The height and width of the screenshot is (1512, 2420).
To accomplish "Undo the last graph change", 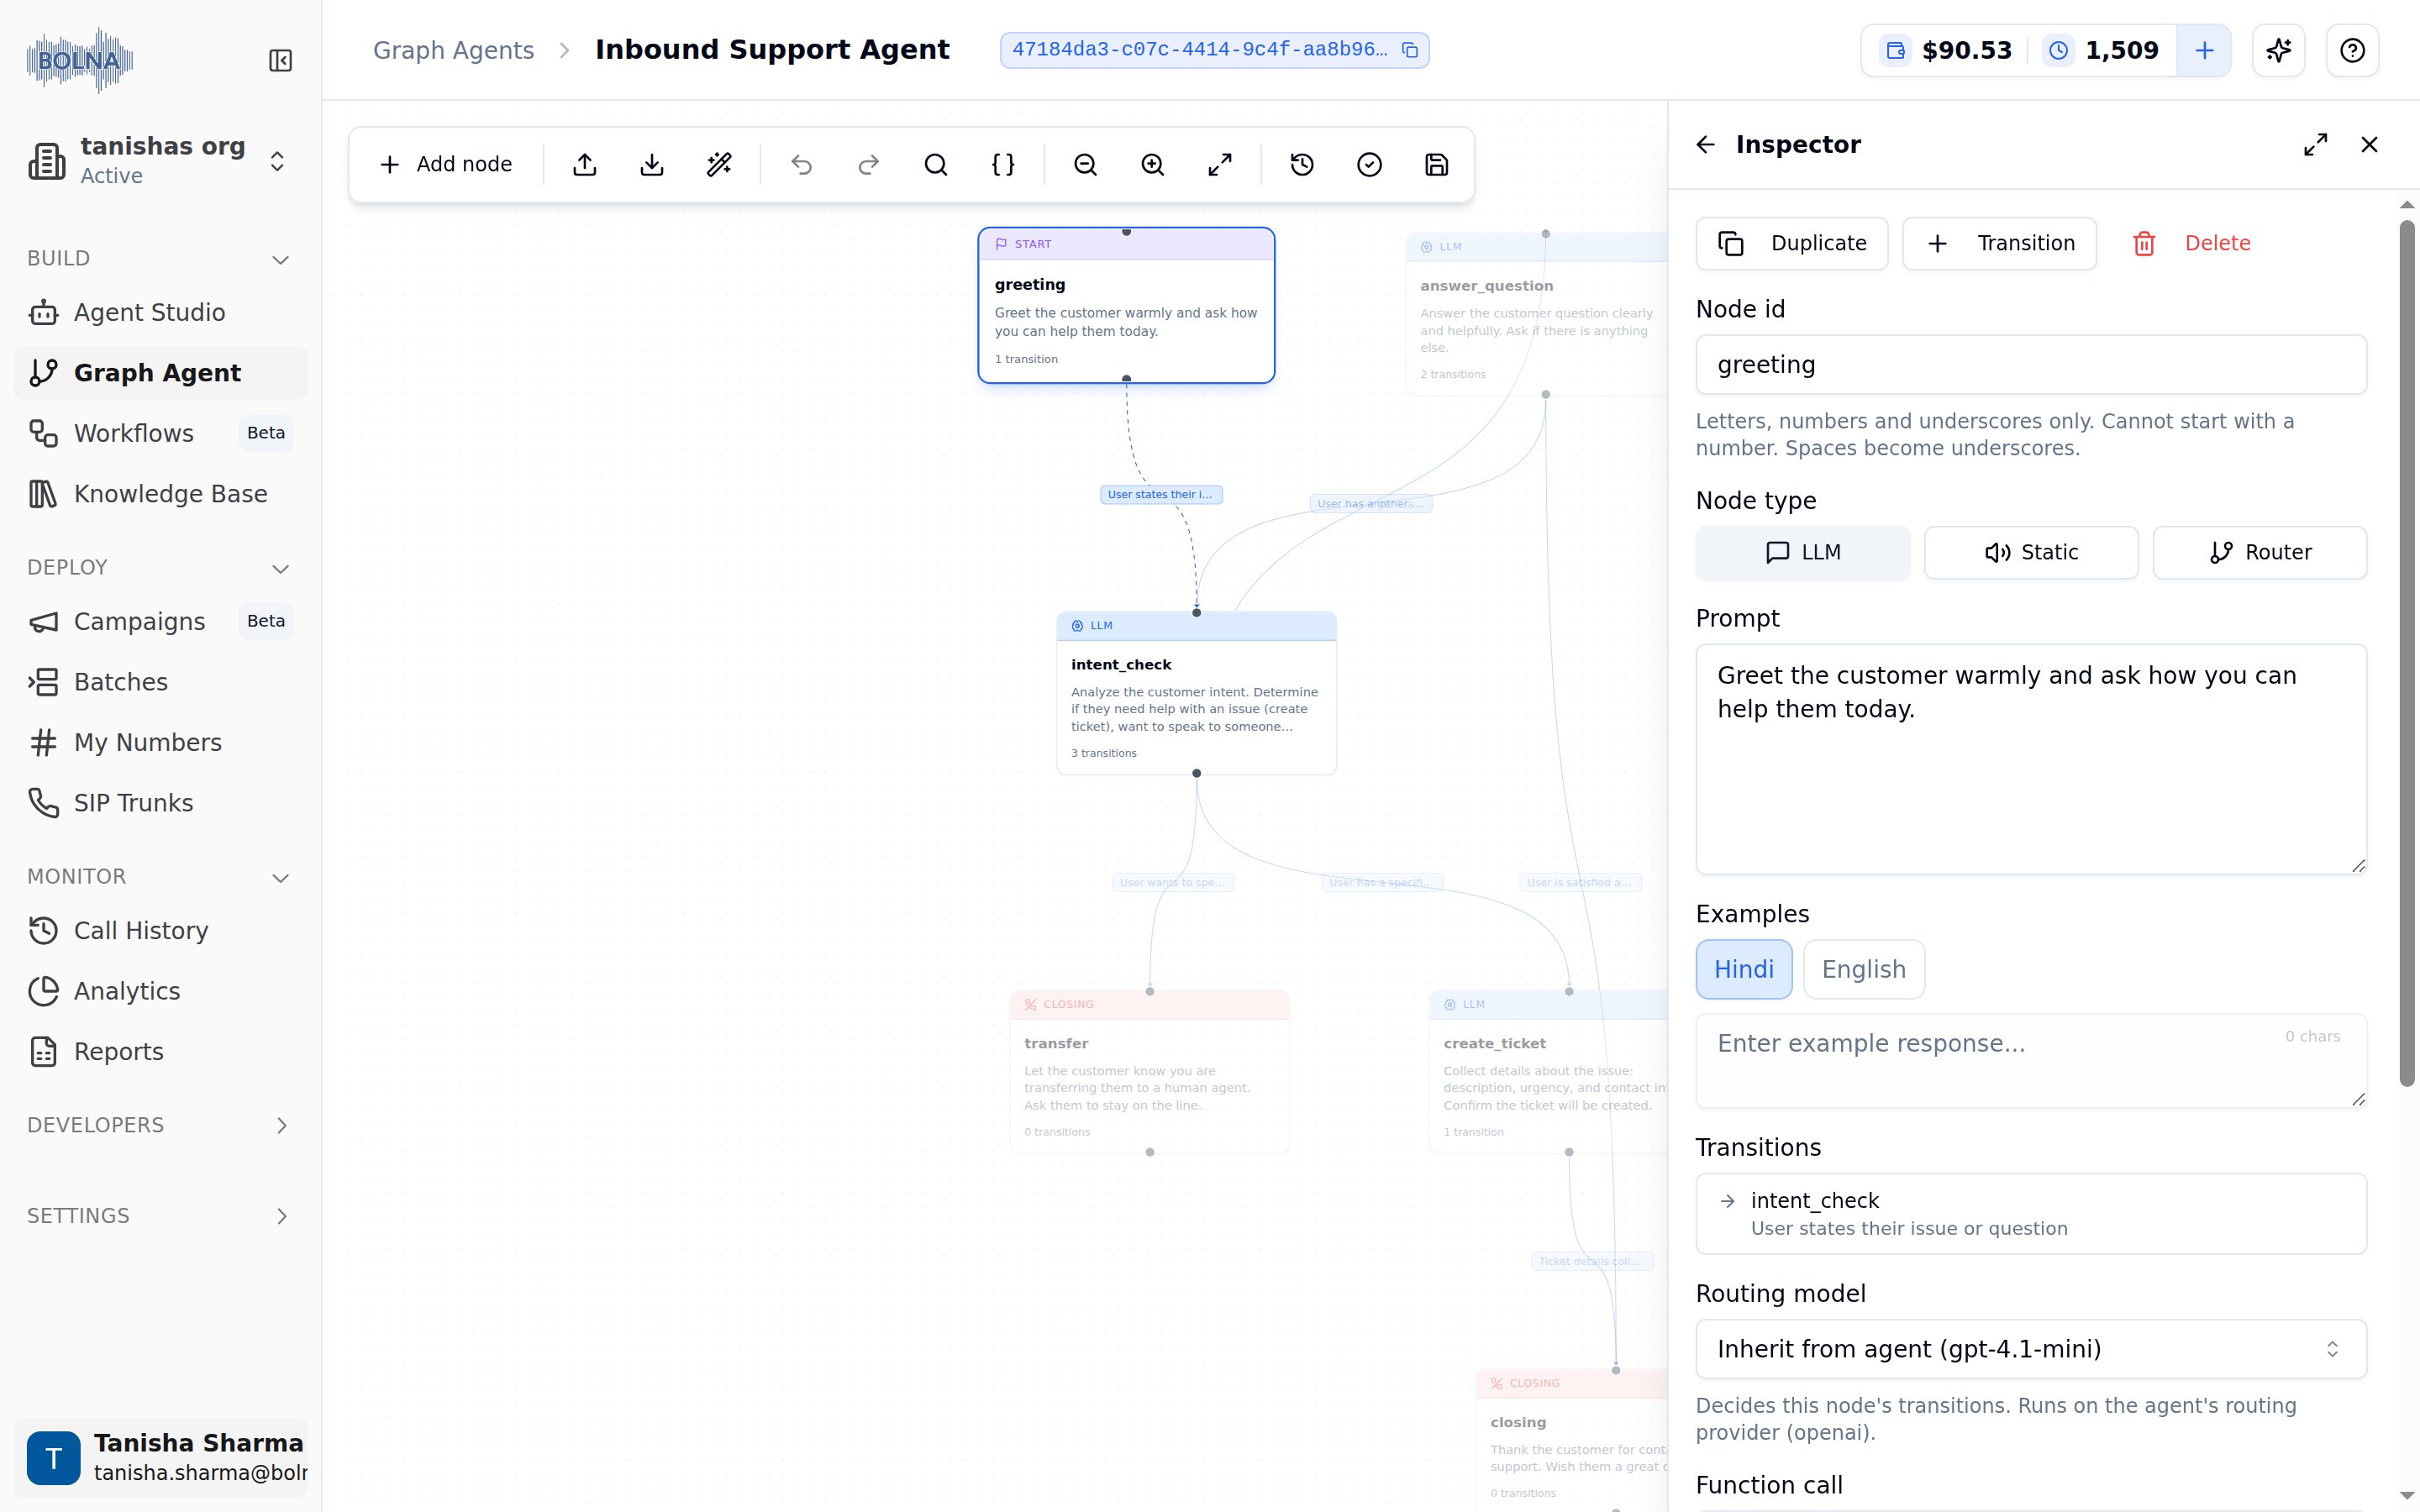I will 802,165.
